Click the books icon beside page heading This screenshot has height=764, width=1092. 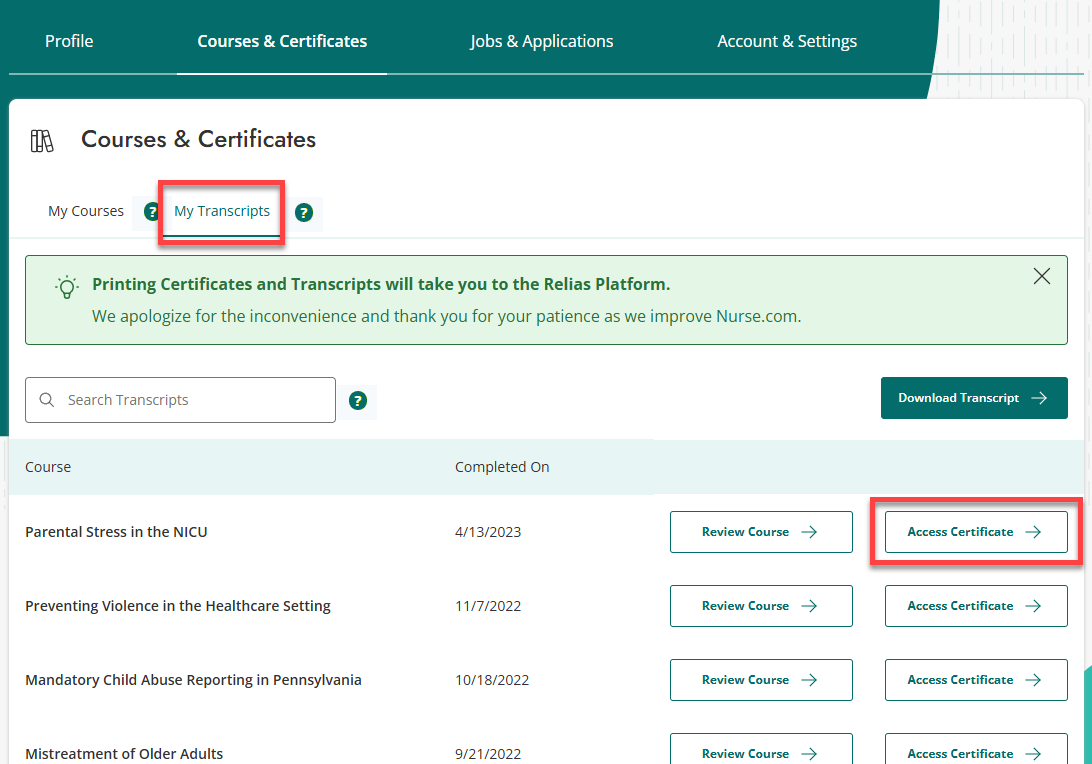42,141
